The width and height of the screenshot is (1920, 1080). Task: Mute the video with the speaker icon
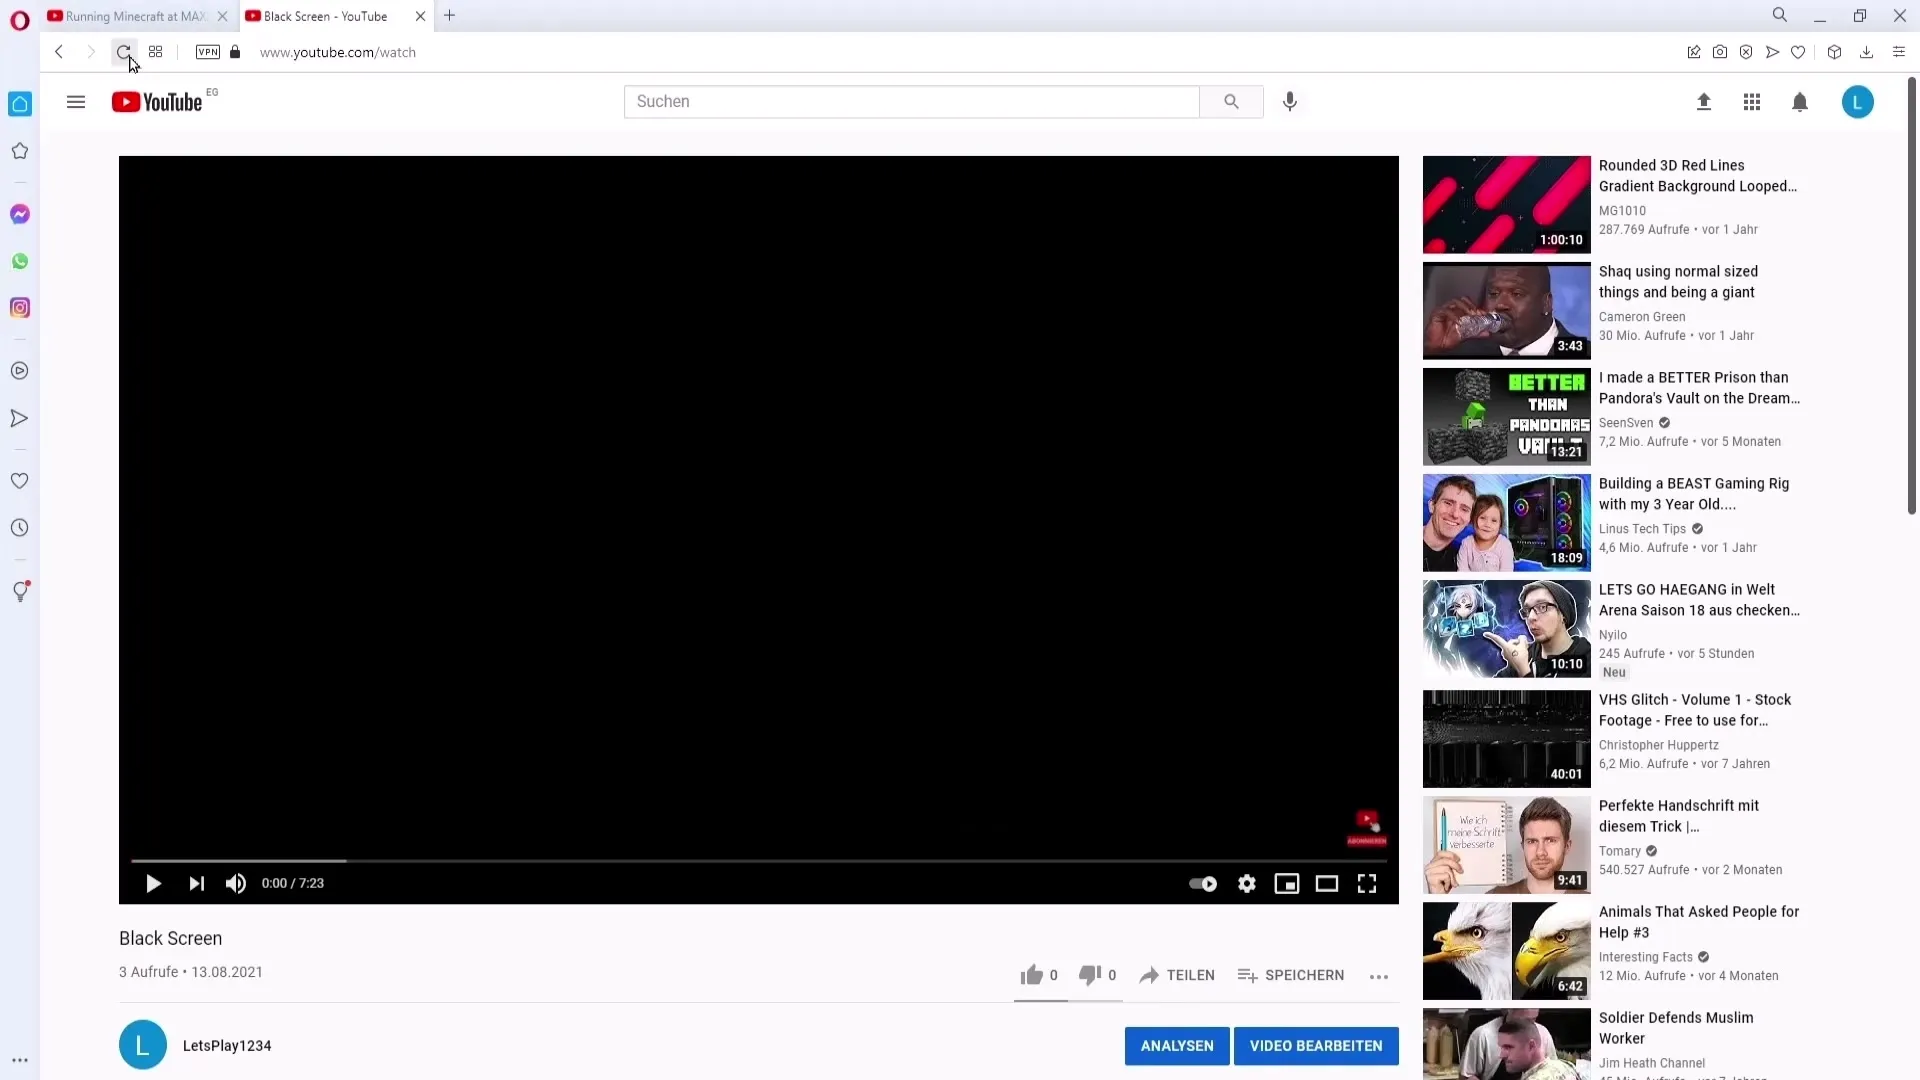(x=236, y=883)
